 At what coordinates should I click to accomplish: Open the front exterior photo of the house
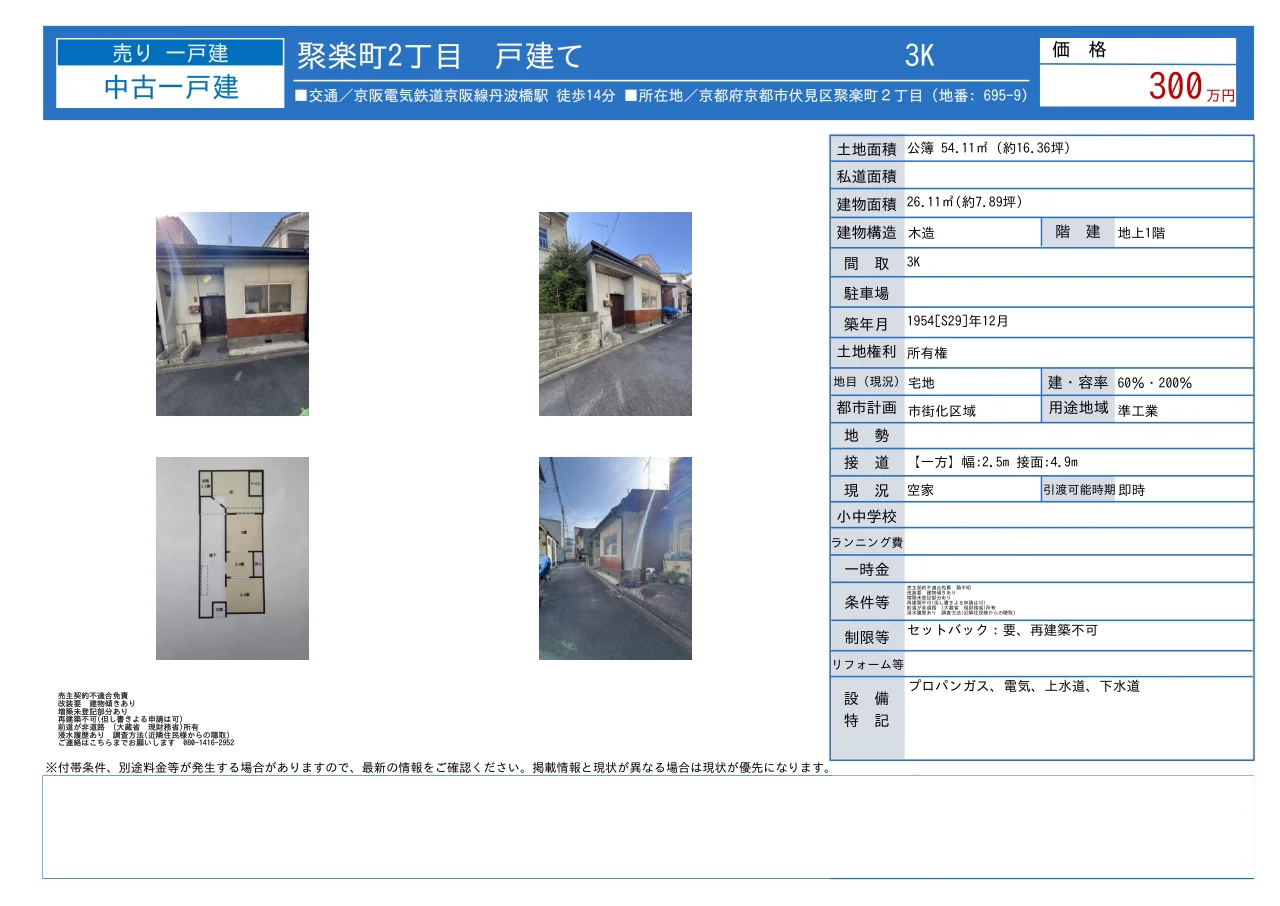pyautogui.click(x=234, y=313)
